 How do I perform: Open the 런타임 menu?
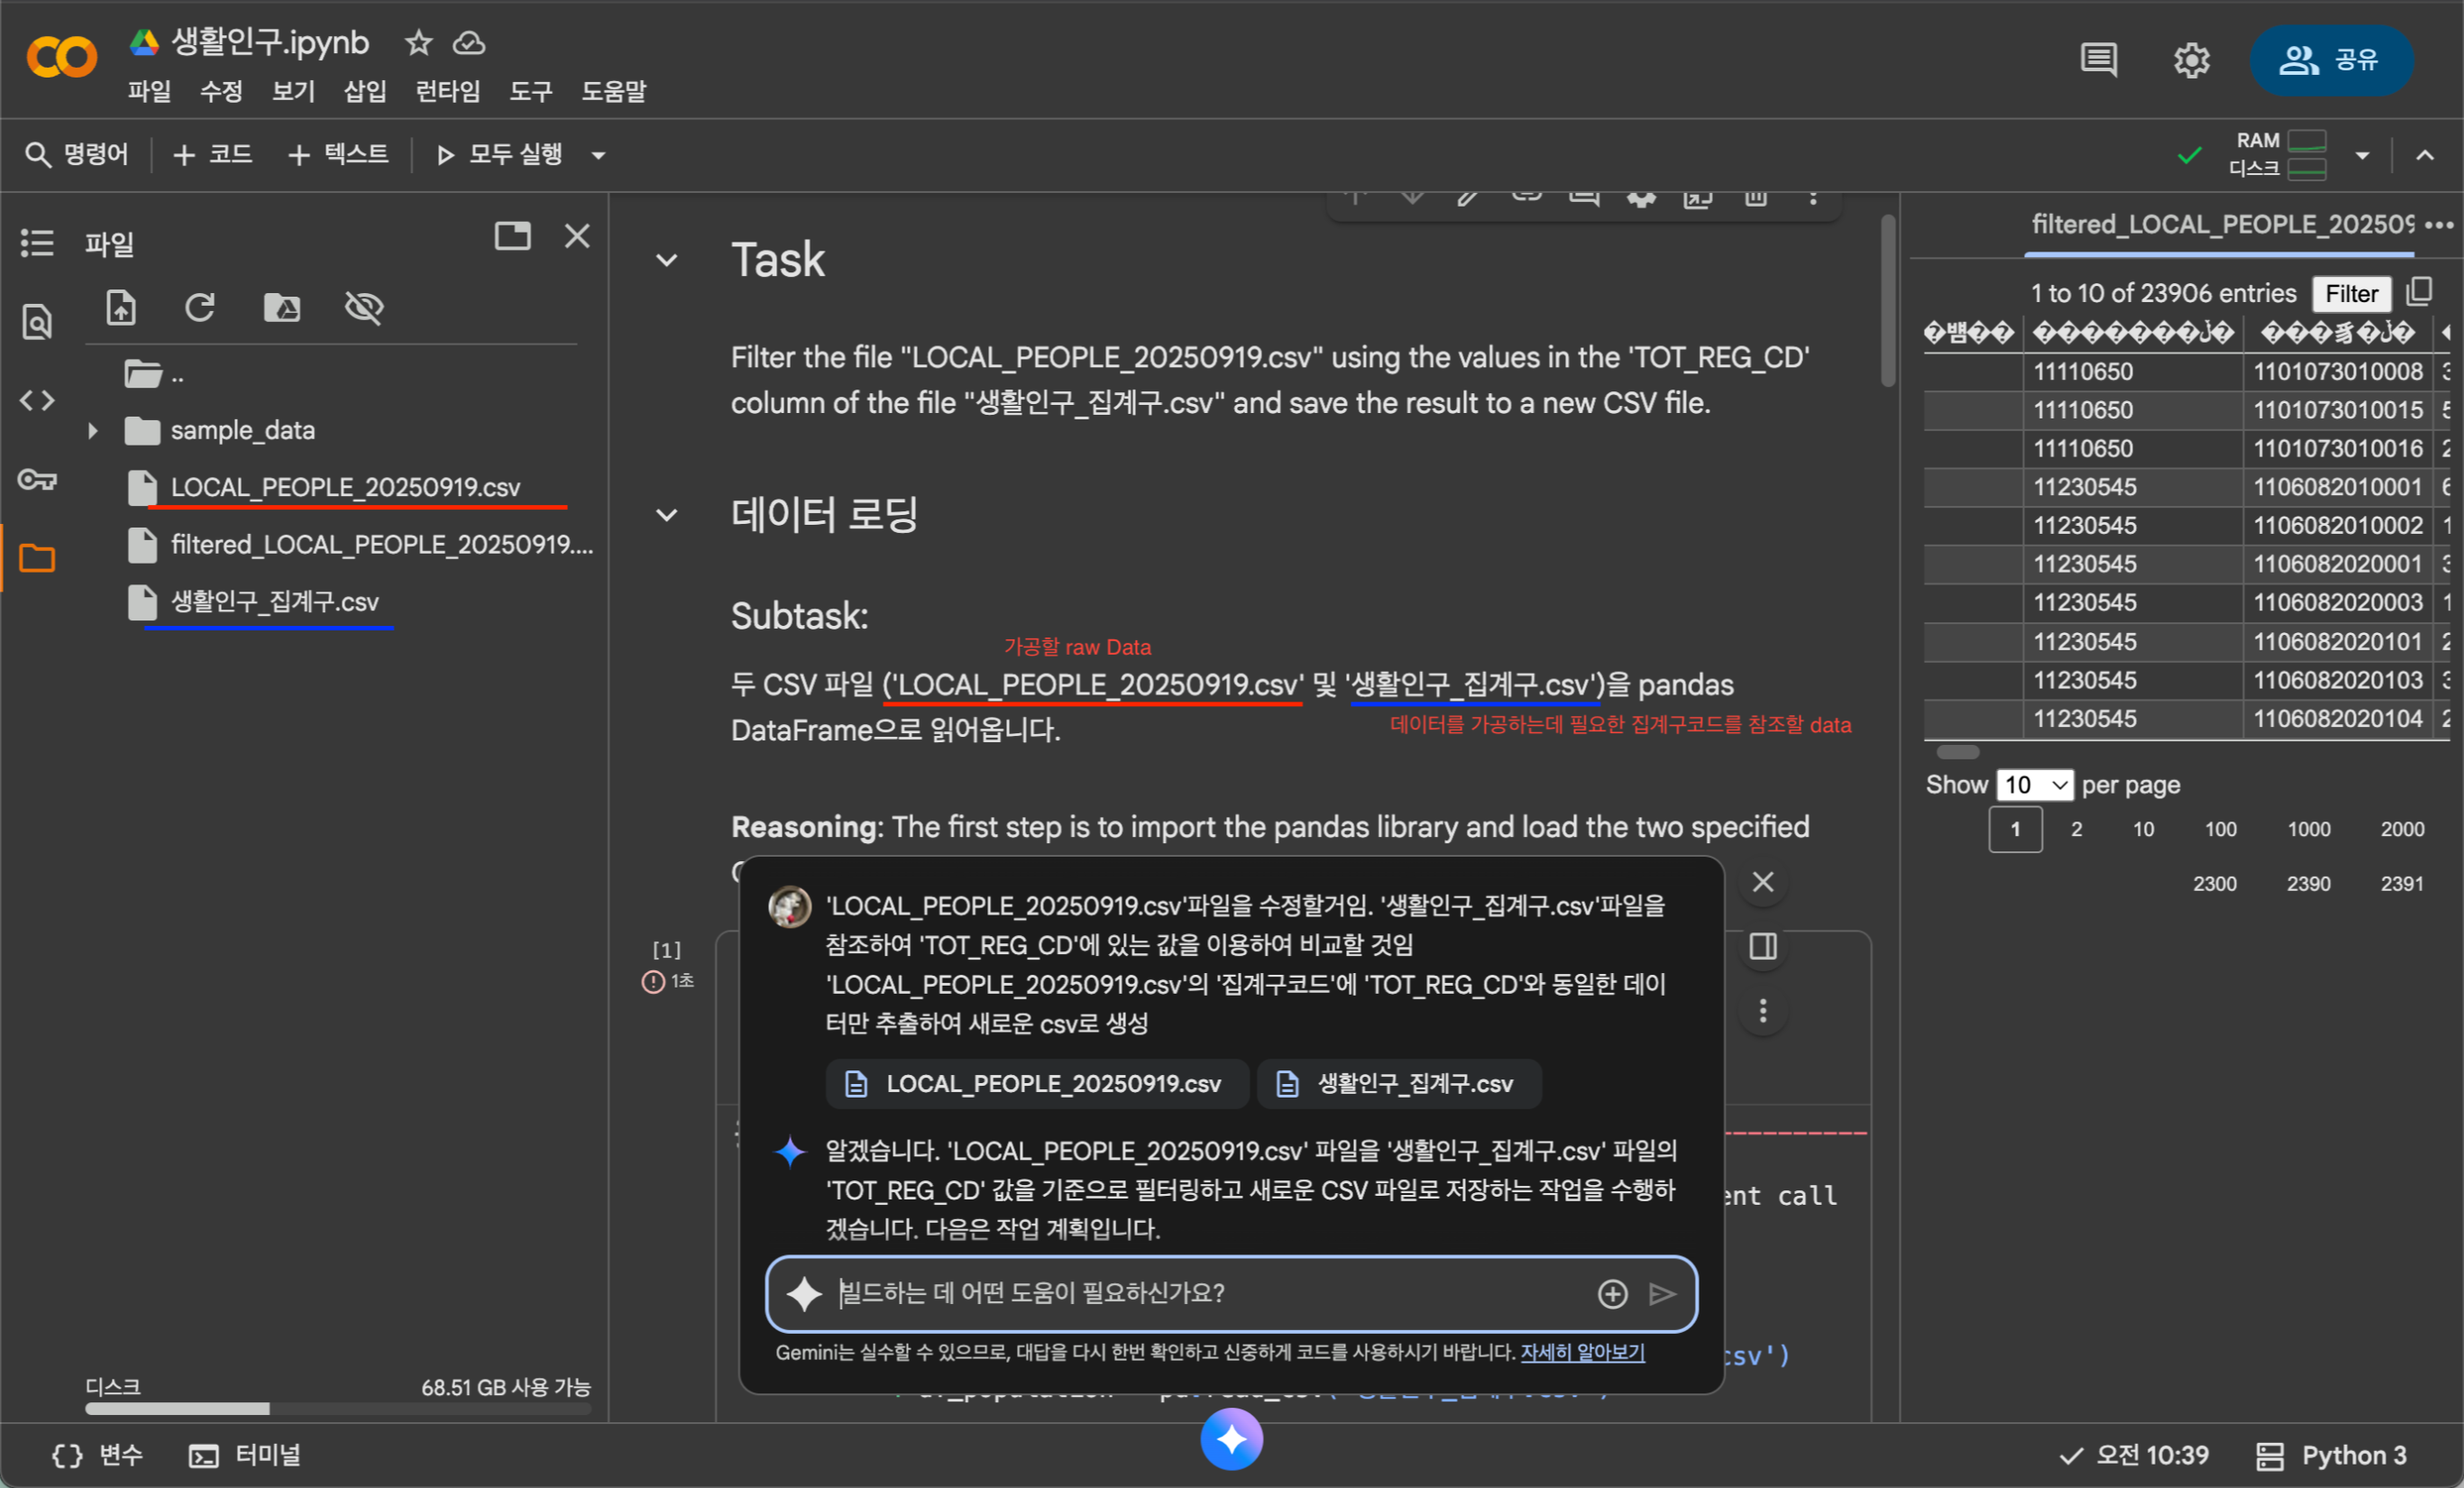(x=447, y=92)
